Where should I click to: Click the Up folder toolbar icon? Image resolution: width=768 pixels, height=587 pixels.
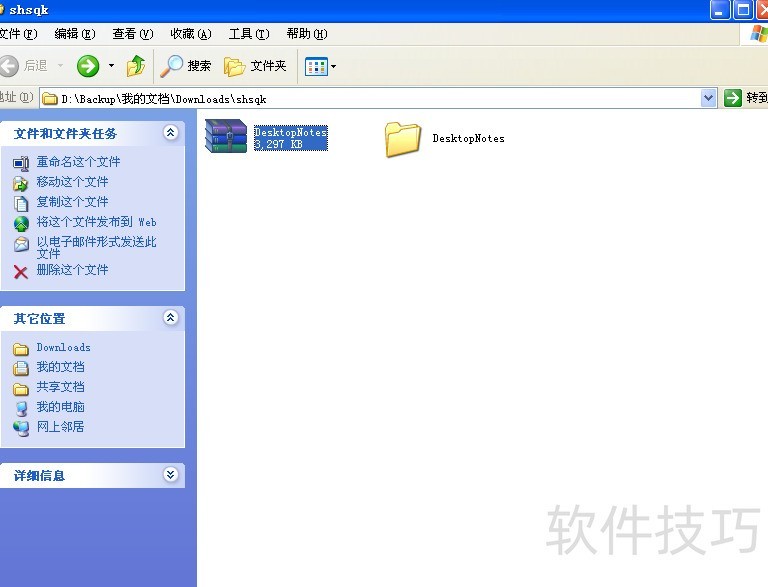tap(136, 66)
